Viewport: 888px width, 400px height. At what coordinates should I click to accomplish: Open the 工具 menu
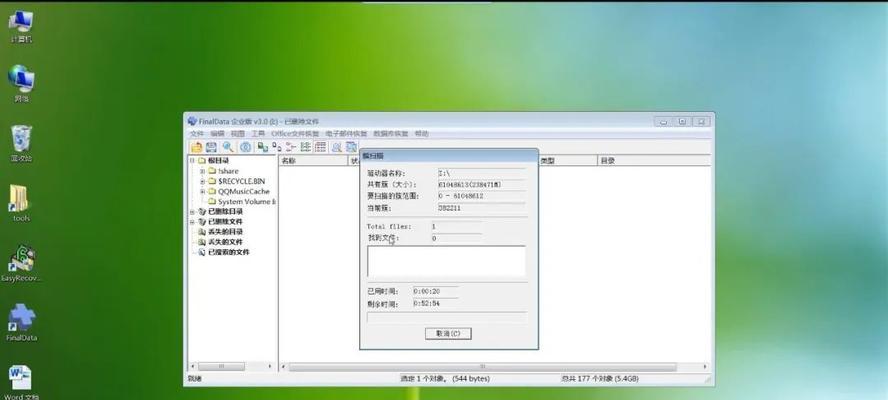(x=258, y=134)
